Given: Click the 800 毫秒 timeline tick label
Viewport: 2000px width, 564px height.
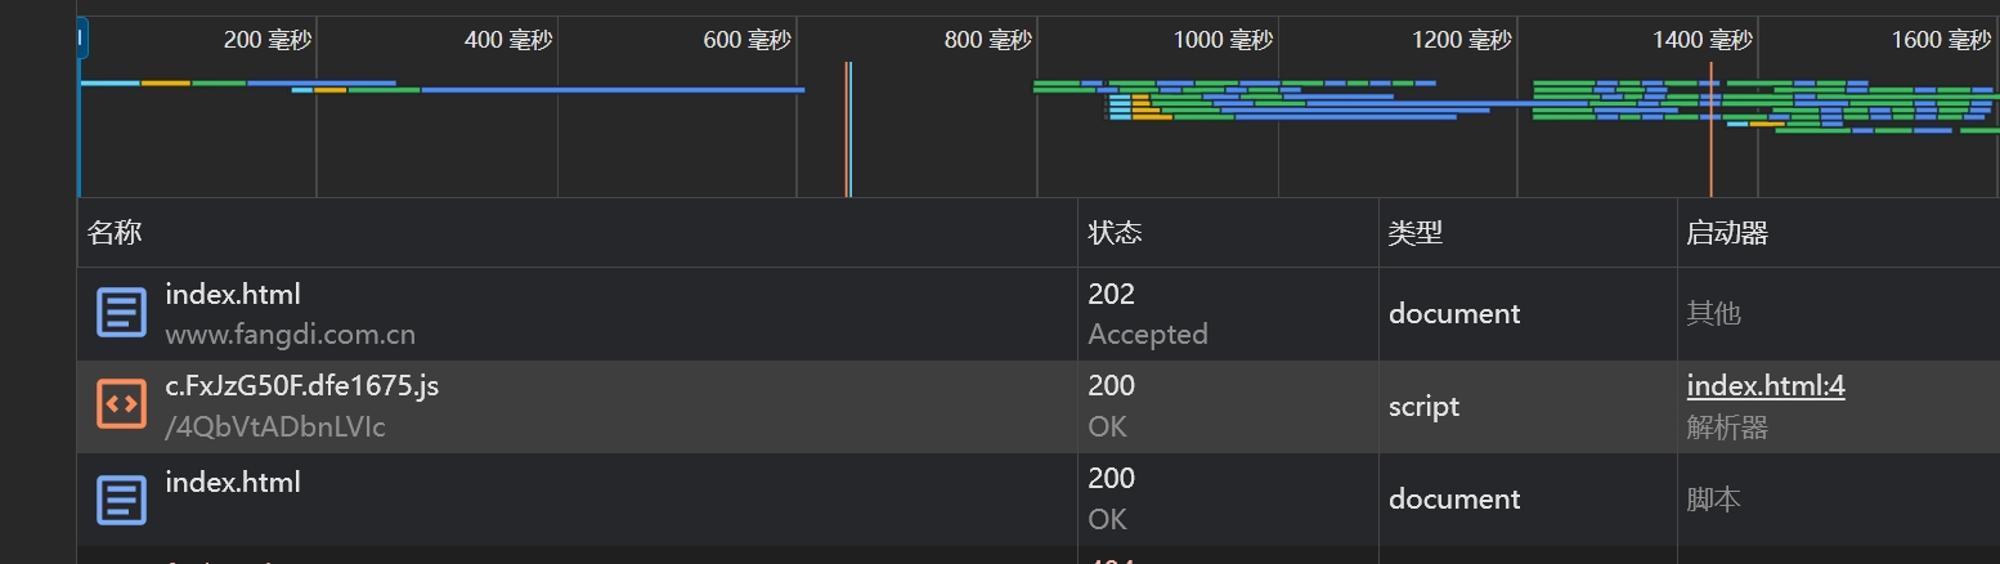Looking at the screenshot, I should [x=987, y=40].
